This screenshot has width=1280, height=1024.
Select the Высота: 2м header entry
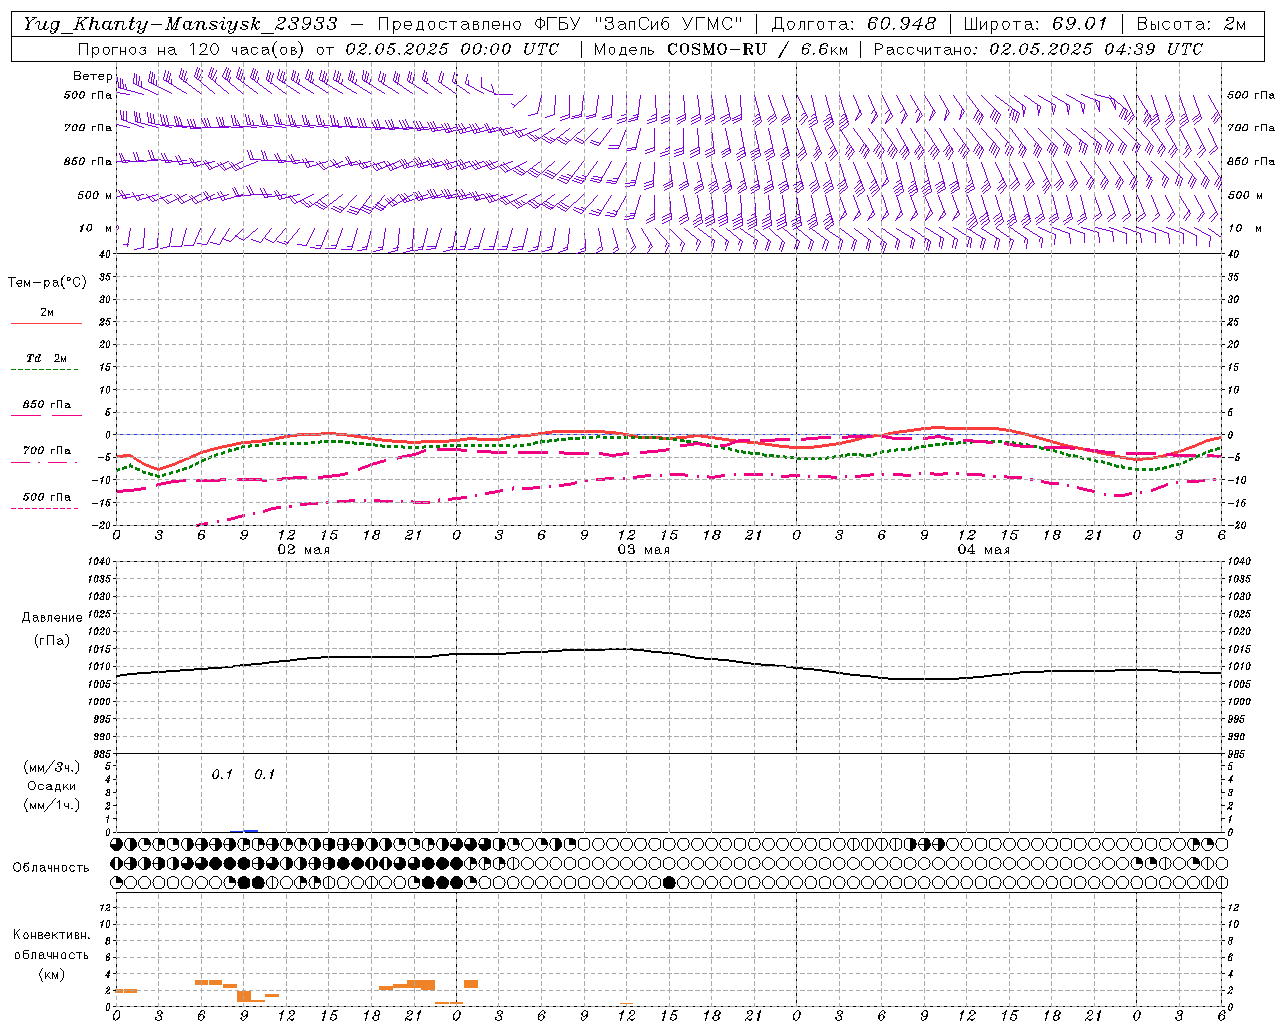1191,24
